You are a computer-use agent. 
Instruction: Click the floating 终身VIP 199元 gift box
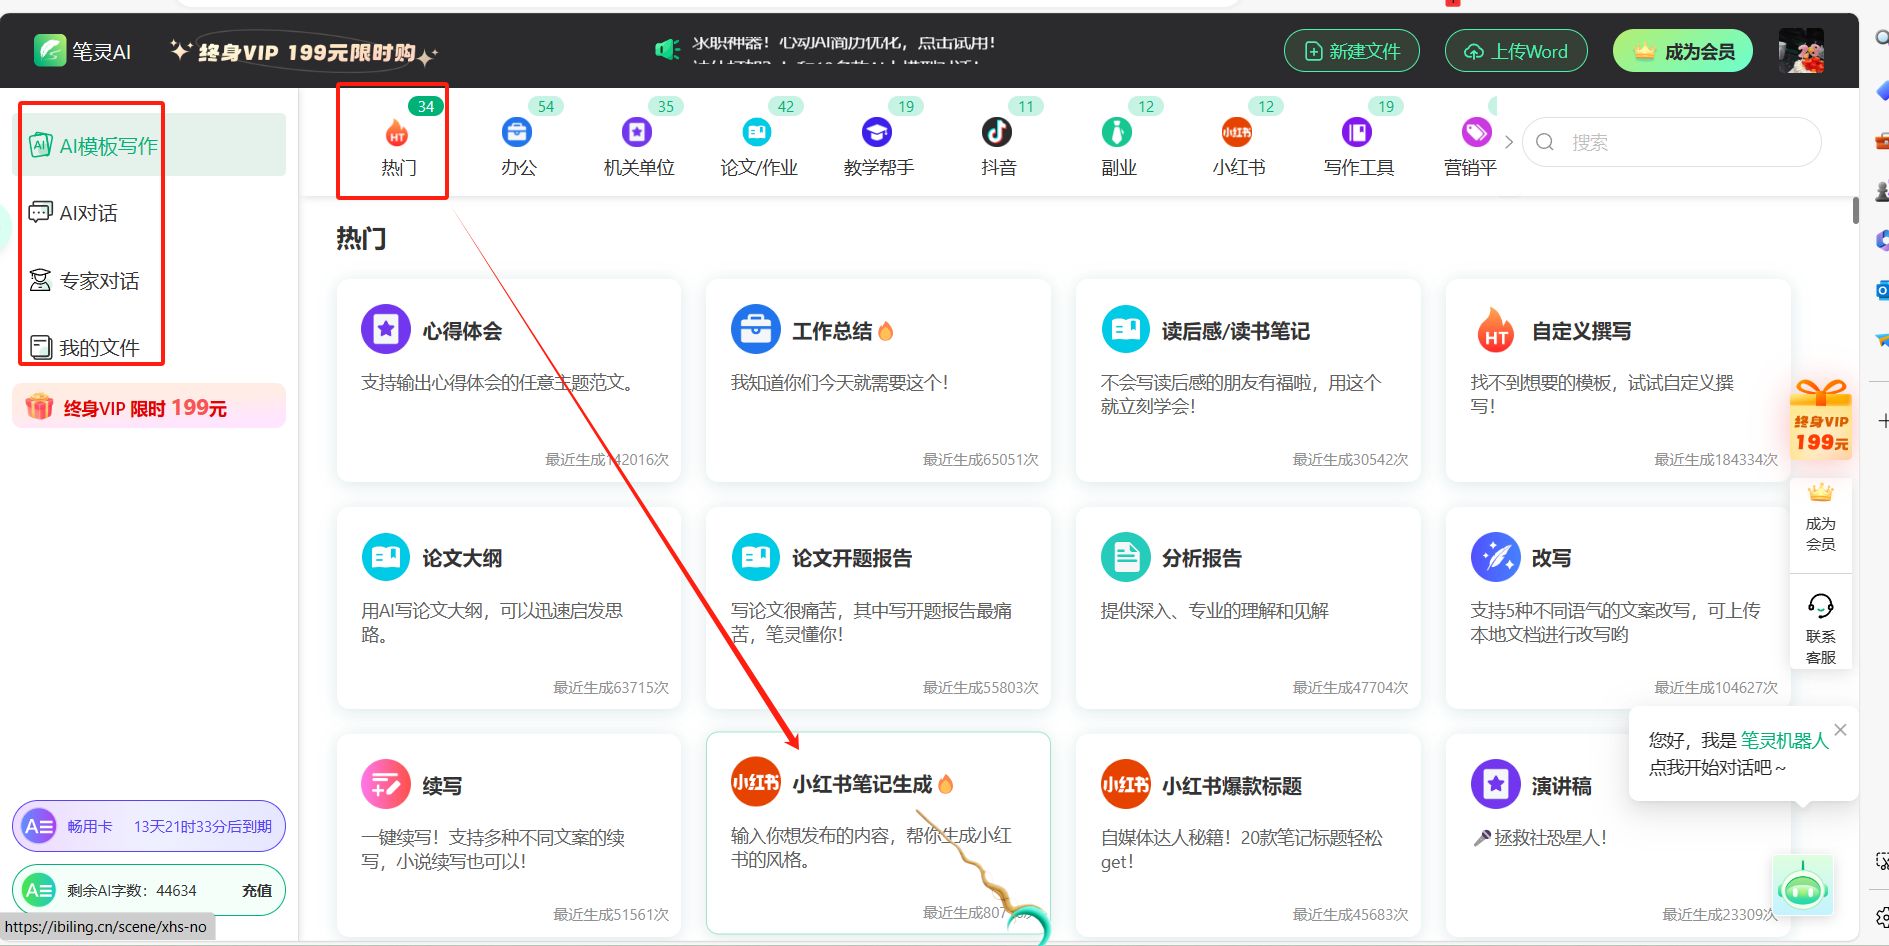coord(1821,420)
